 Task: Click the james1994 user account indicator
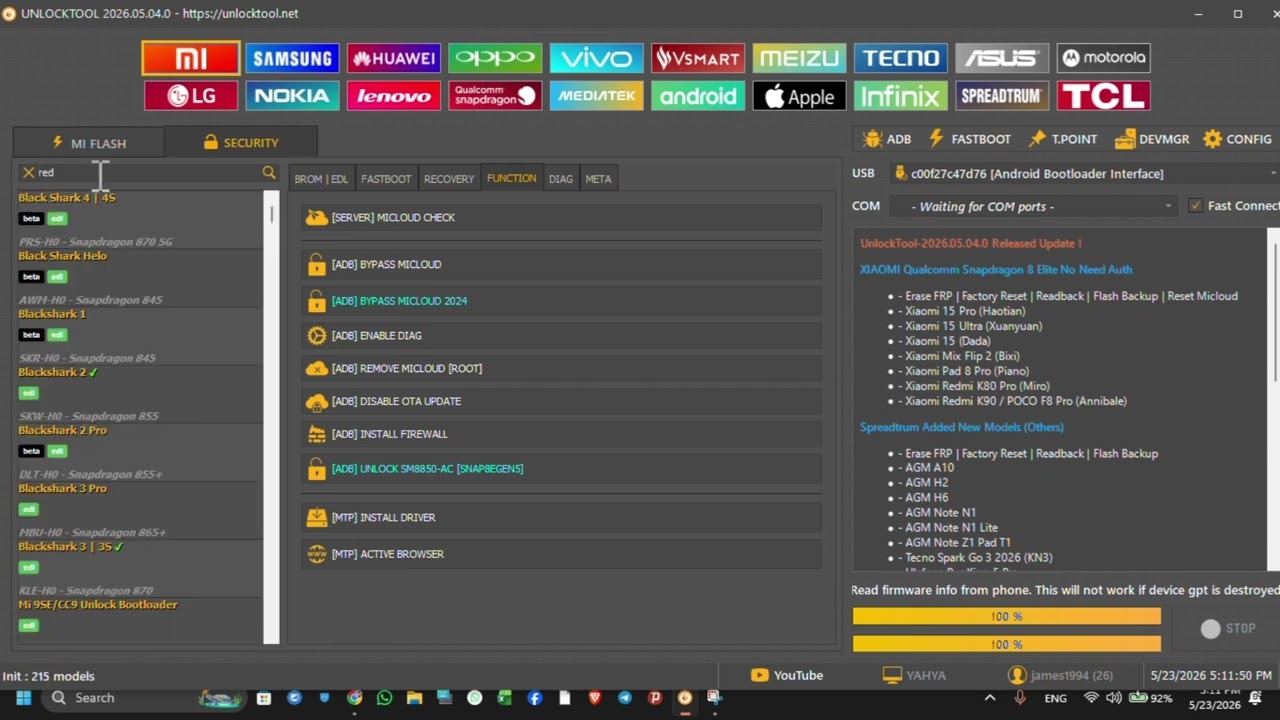click(x=1061, y=676)
